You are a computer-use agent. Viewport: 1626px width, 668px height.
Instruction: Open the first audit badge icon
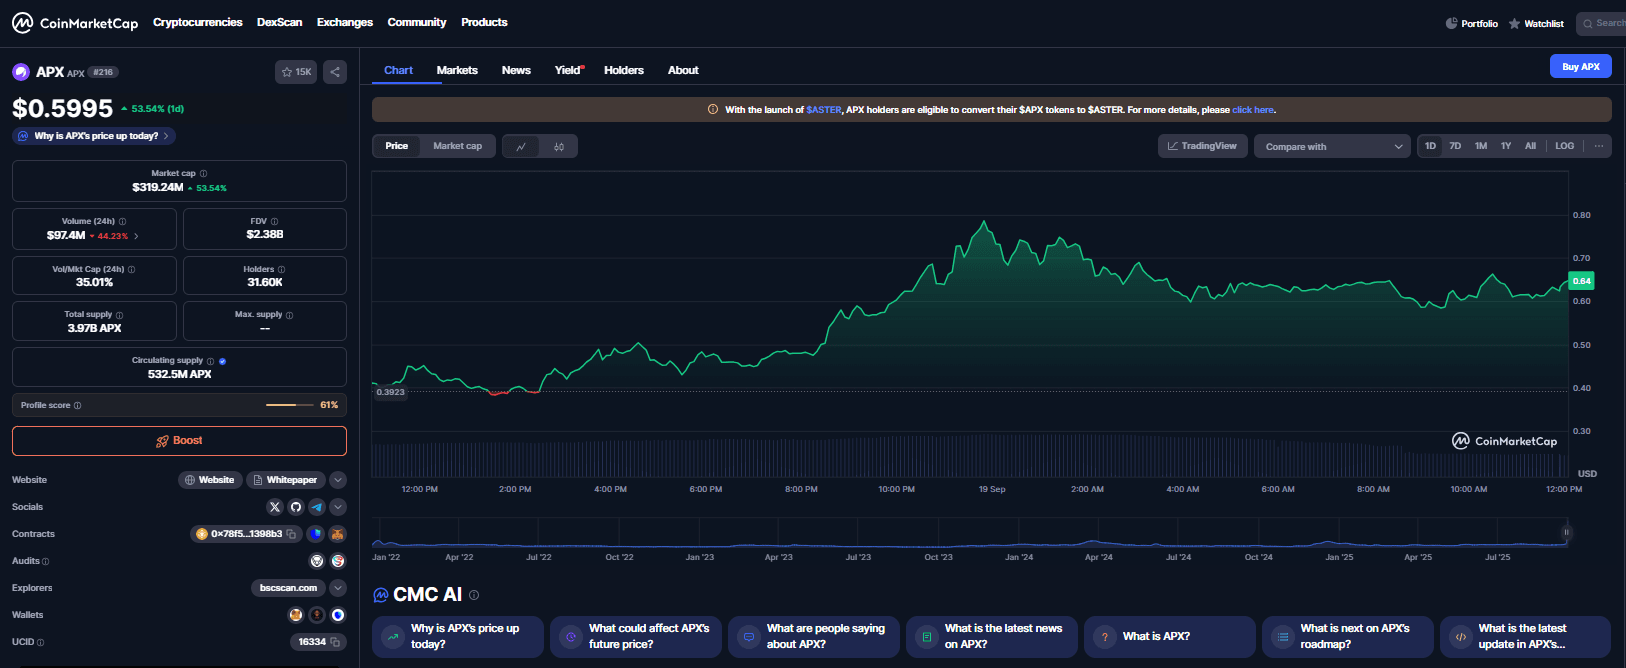[x=317, y=561]
